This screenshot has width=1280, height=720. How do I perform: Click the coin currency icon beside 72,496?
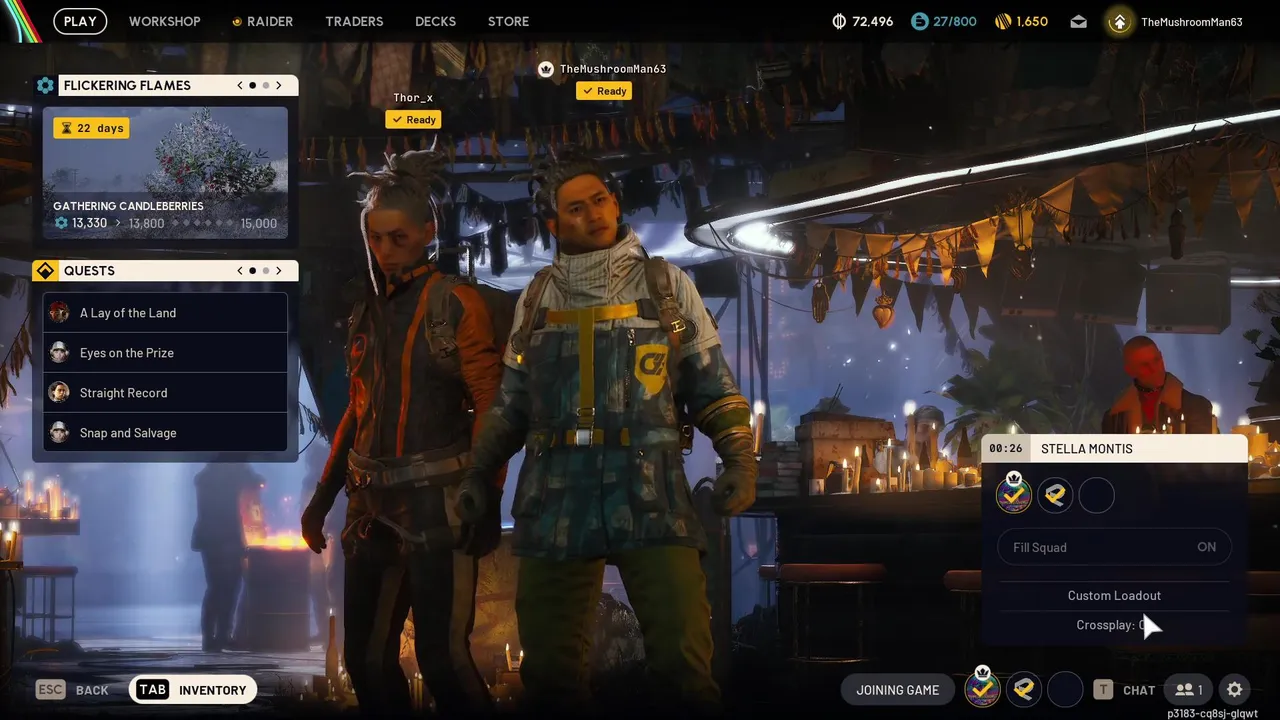tap(839, 21)
